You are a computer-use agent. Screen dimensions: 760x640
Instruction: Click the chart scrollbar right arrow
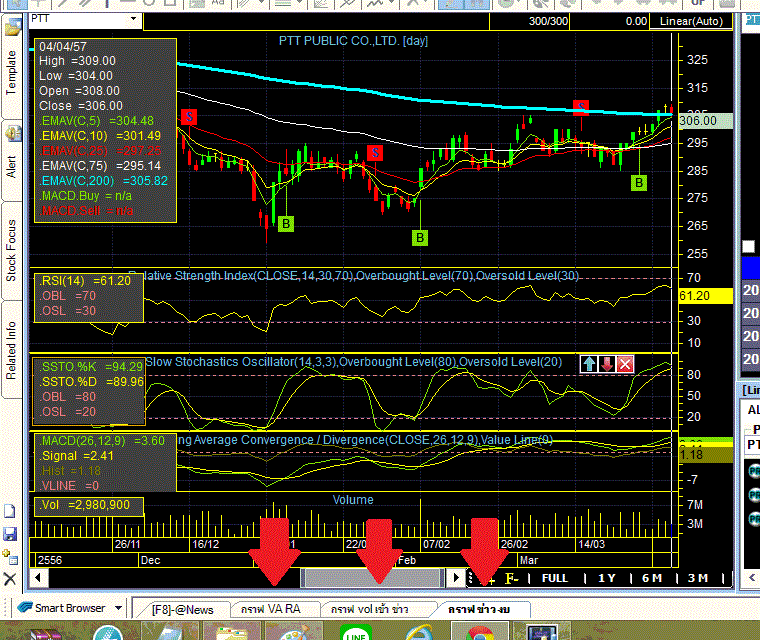[456, 577]
